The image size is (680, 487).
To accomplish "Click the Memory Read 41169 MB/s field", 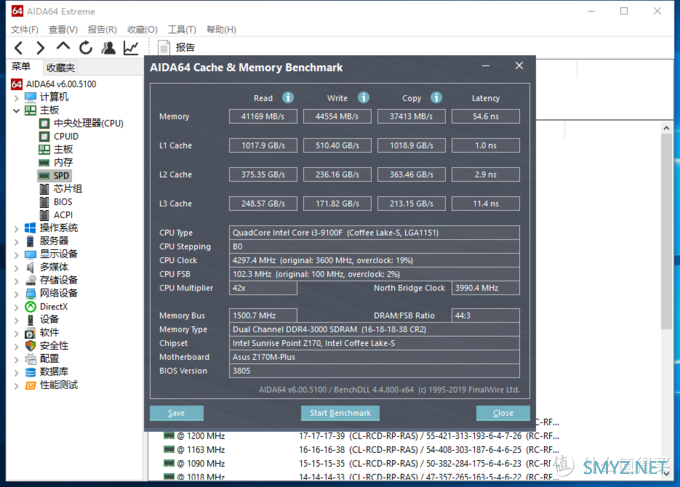I will (263, 116).
